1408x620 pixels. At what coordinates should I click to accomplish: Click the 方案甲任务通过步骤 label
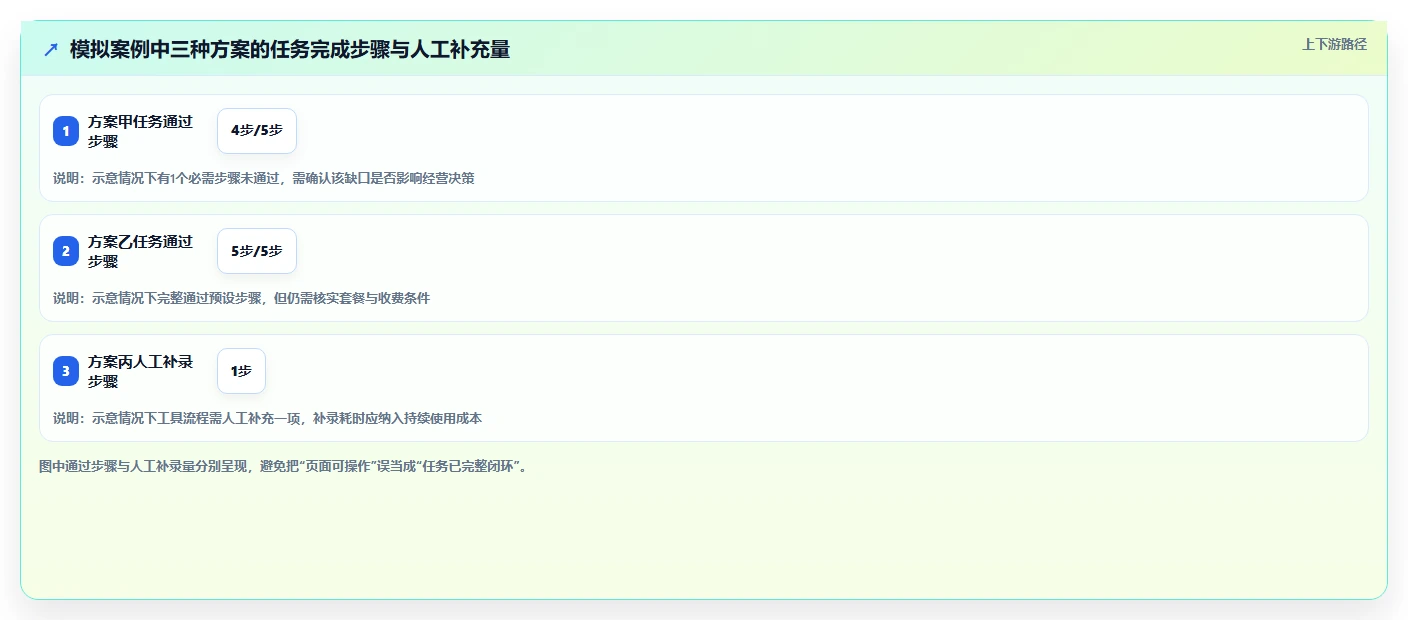(140, 131)
